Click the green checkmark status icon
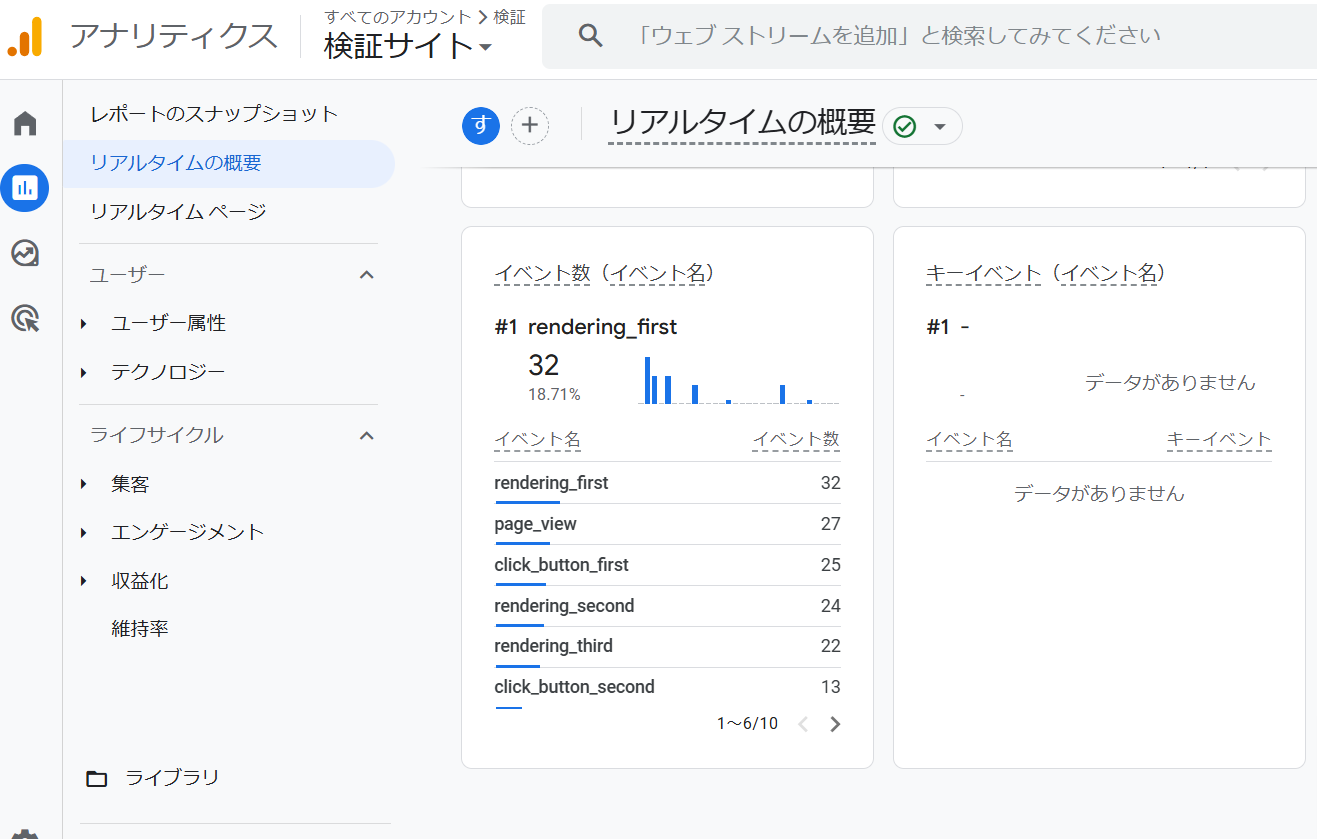This screenshot has width=1317, height=839. click(905, 126)
